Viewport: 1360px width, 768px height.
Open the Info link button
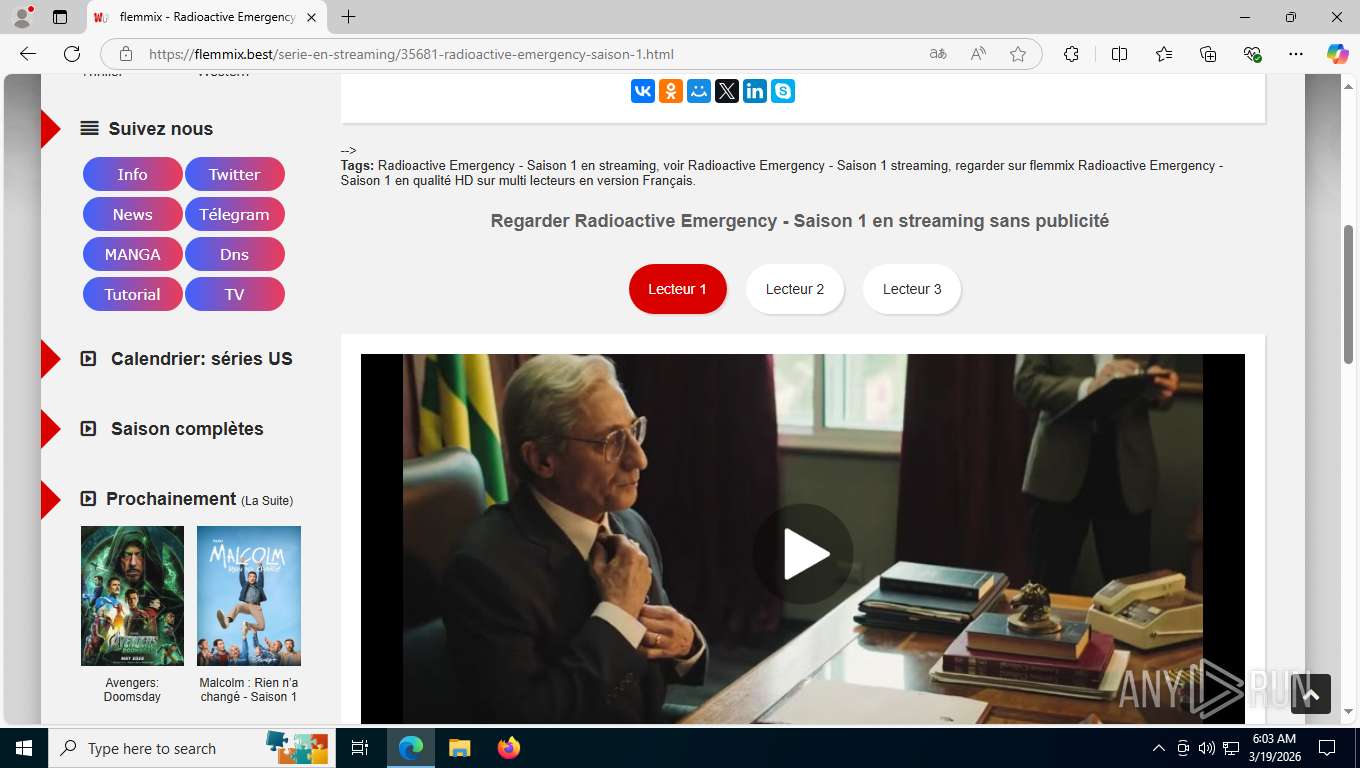click(x=133, y=174)
